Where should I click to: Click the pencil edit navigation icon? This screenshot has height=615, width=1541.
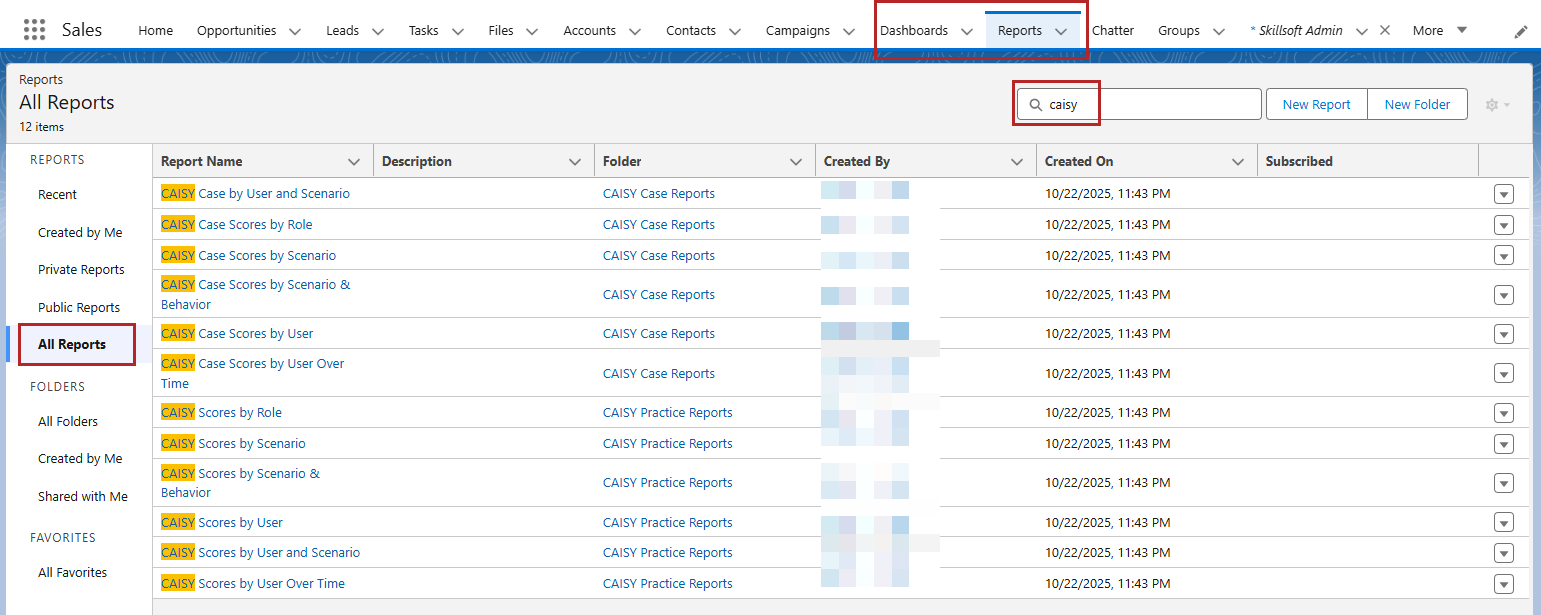pyautogui.click(x=1521, y=32)
